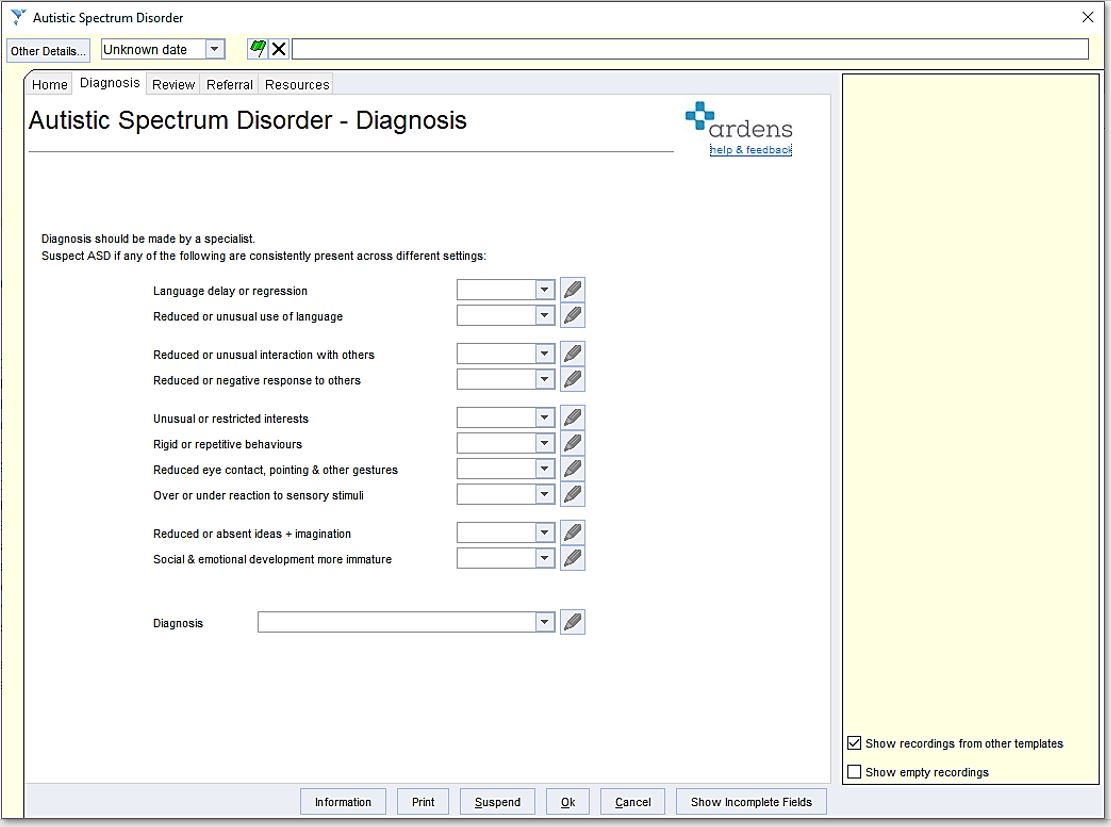Close the Autistic Spectrum Disorder window

tap(1088, 17)
